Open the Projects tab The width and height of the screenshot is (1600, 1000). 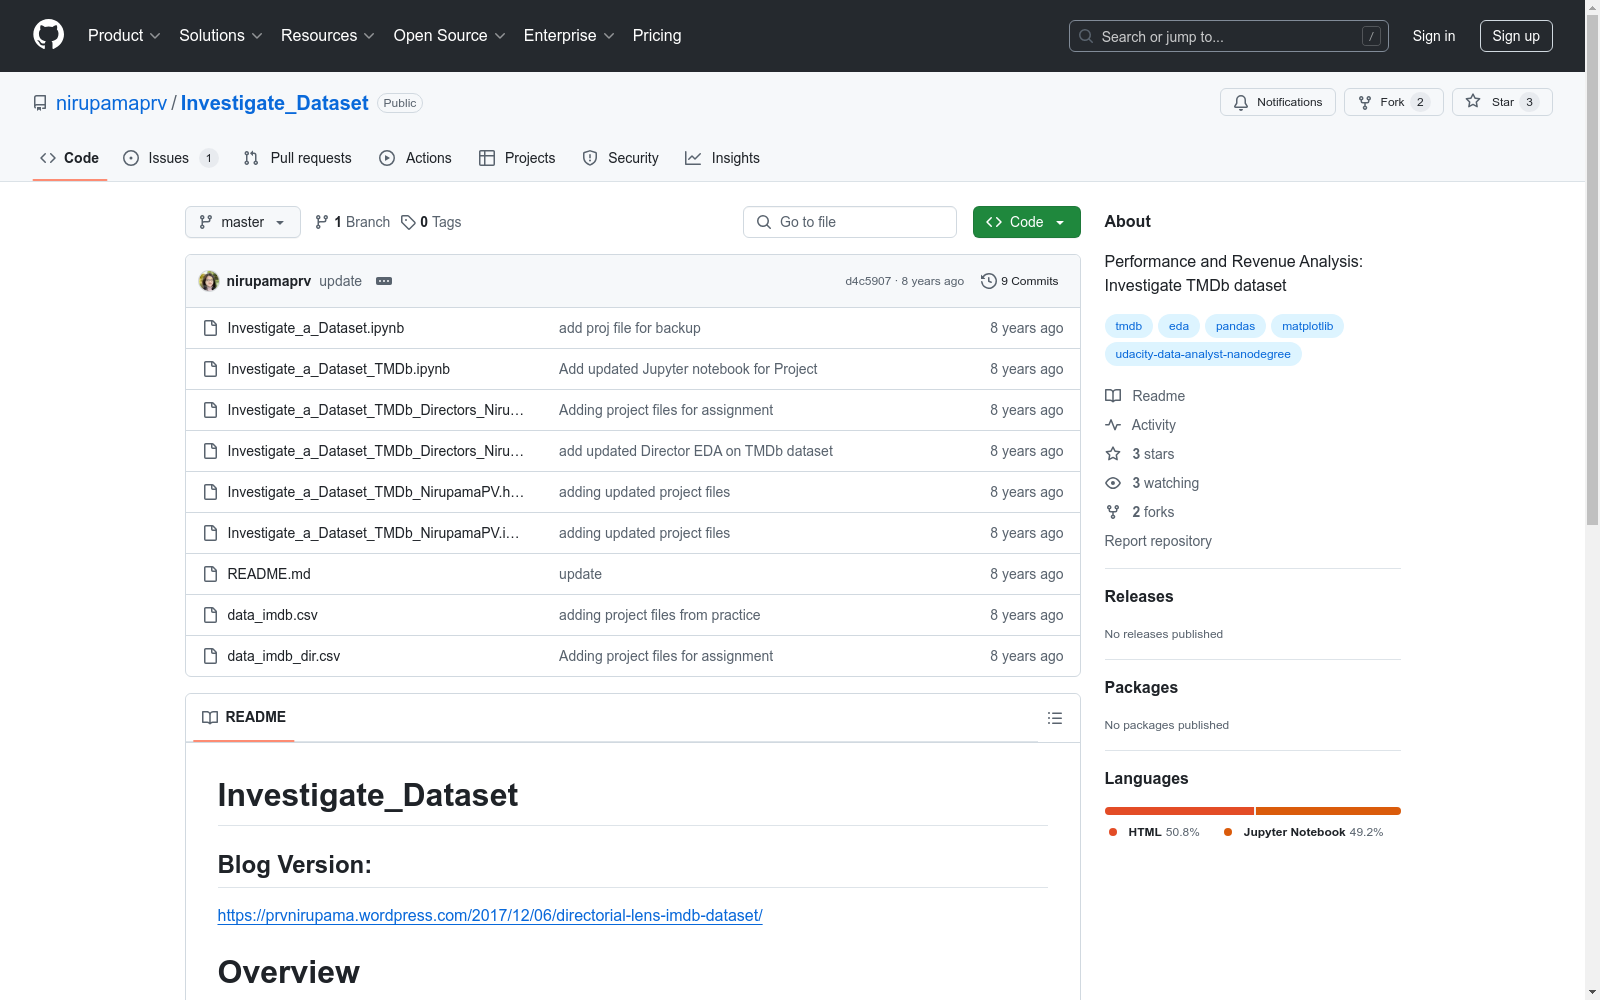(517, 158)
